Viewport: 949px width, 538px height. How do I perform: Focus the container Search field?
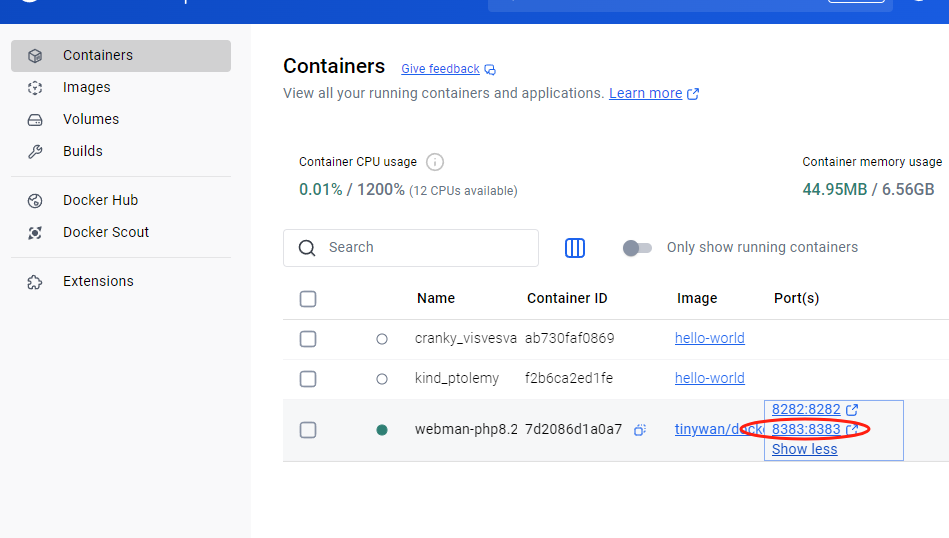(x=411, y=248)
